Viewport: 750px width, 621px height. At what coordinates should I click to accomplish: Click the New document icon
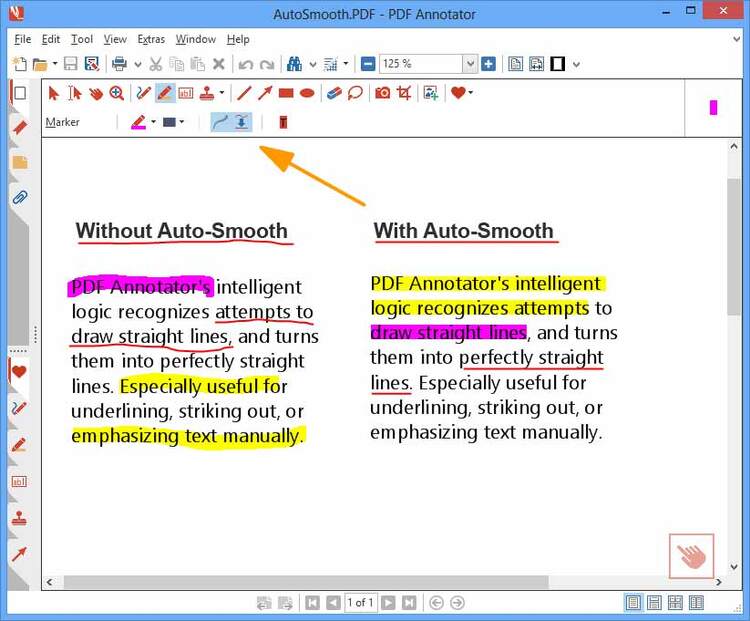pyautogui.click(x=19, y=64)
